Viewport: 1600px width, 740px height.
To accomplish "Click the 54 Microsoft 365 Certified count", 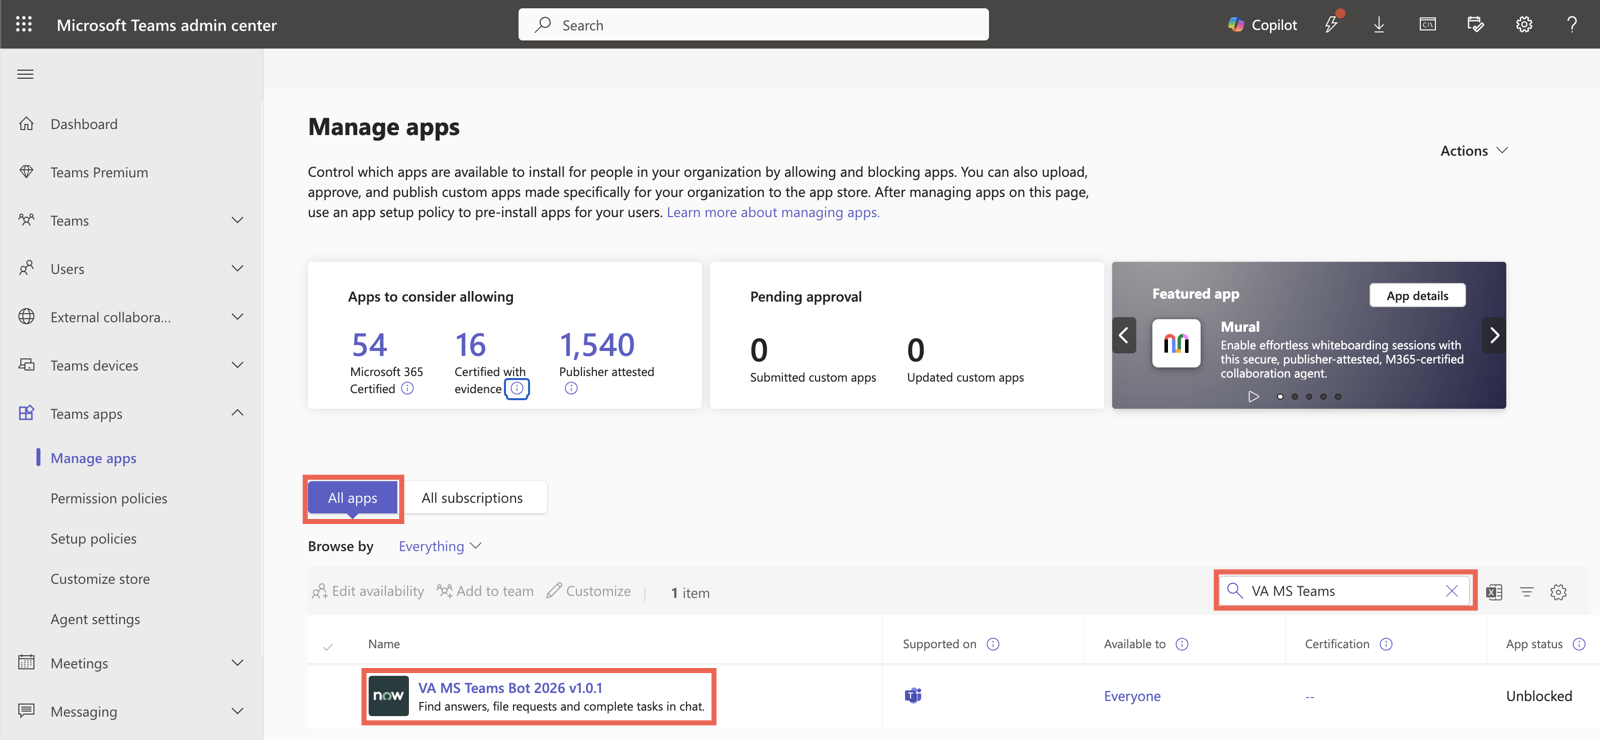I will click(x=369, y=345).
